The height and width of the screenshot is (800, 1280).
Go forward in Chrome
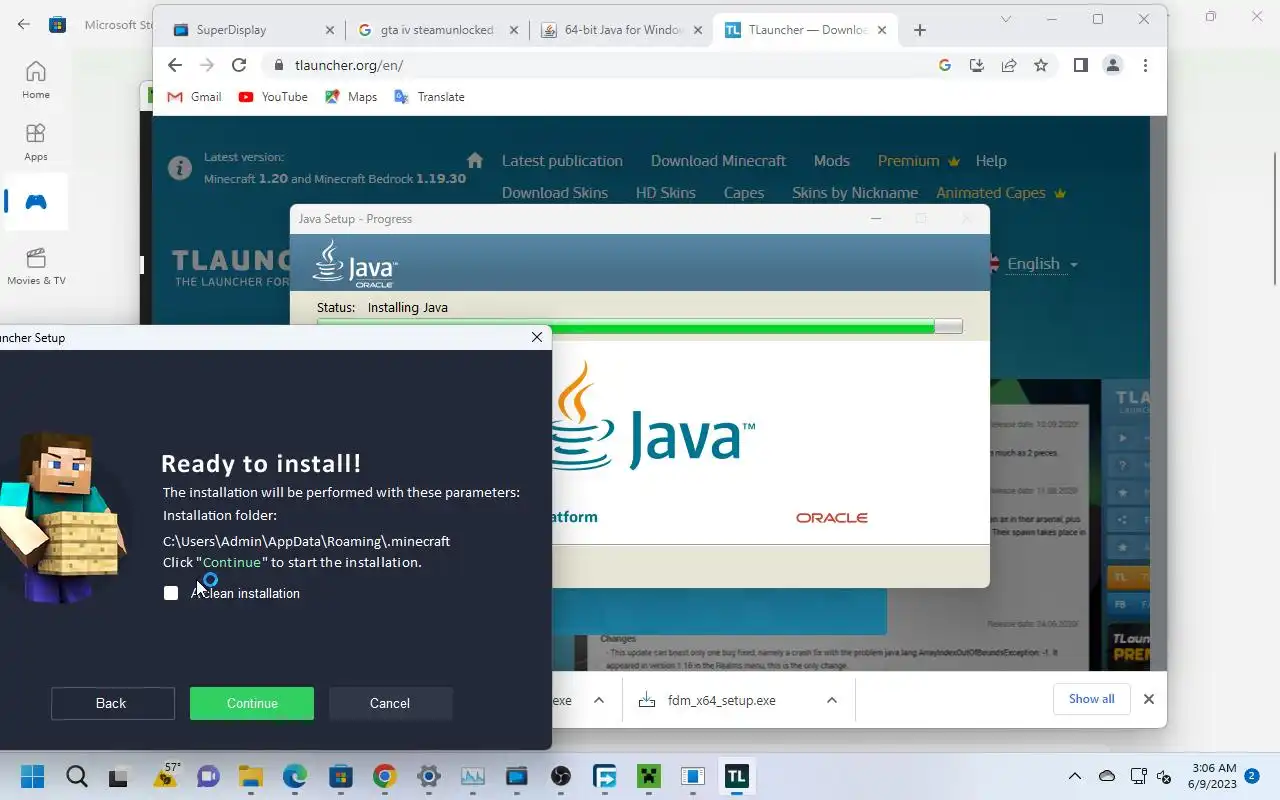[207, 65]
